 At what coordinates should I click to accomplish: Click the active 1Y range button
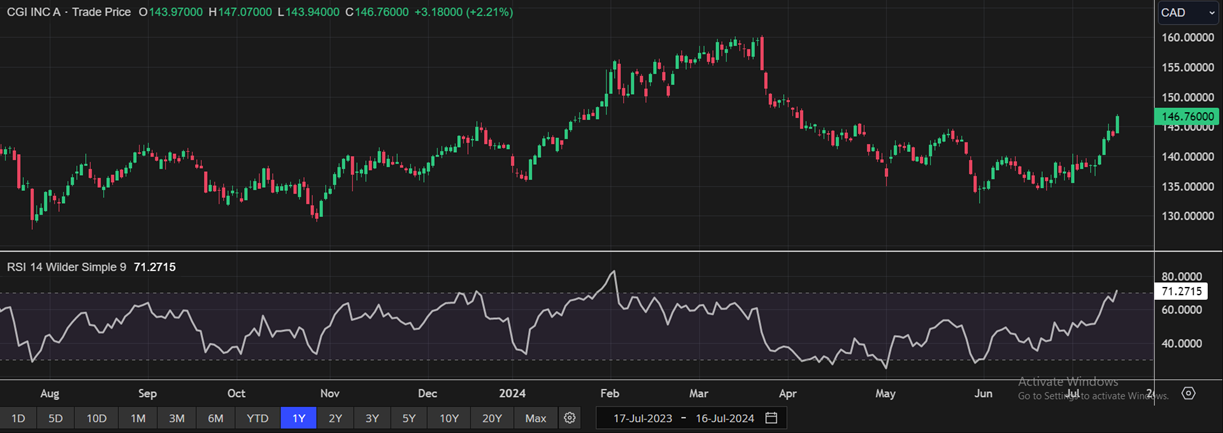[299, 418]
